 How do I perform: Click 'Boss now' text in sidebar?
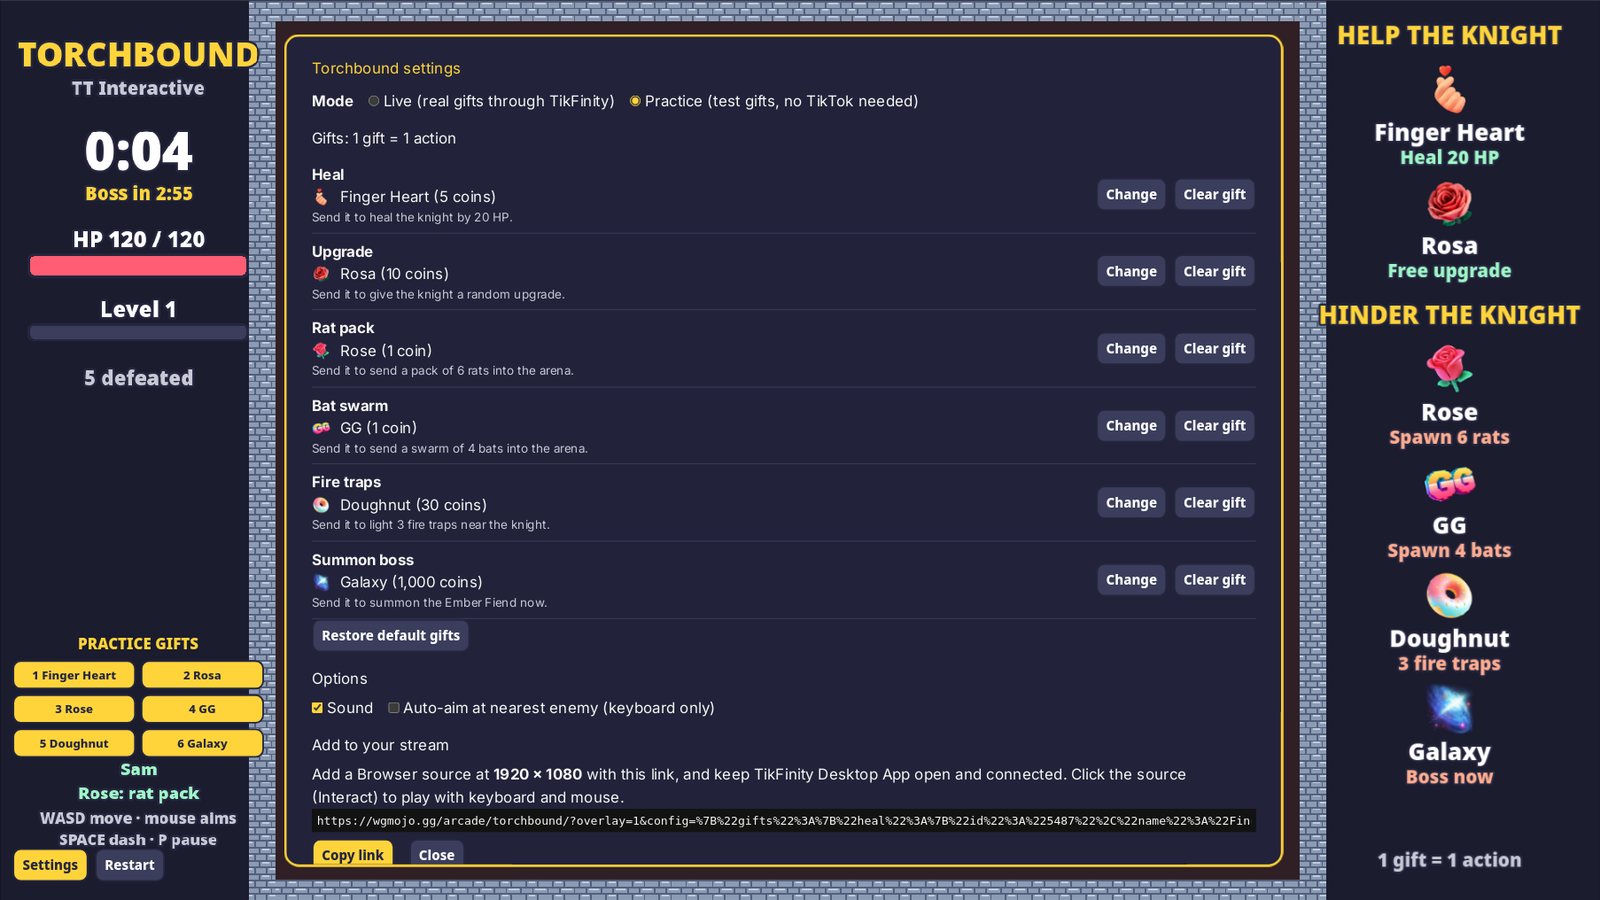(x=1449, y=777)
